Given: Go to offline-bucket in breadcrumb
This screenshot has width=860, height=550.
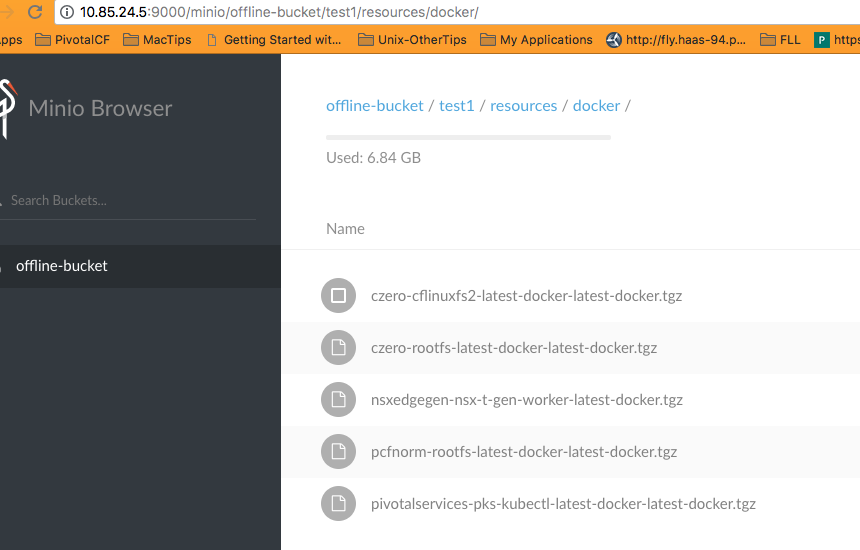Looking at the screenshot, I should 375,105.
